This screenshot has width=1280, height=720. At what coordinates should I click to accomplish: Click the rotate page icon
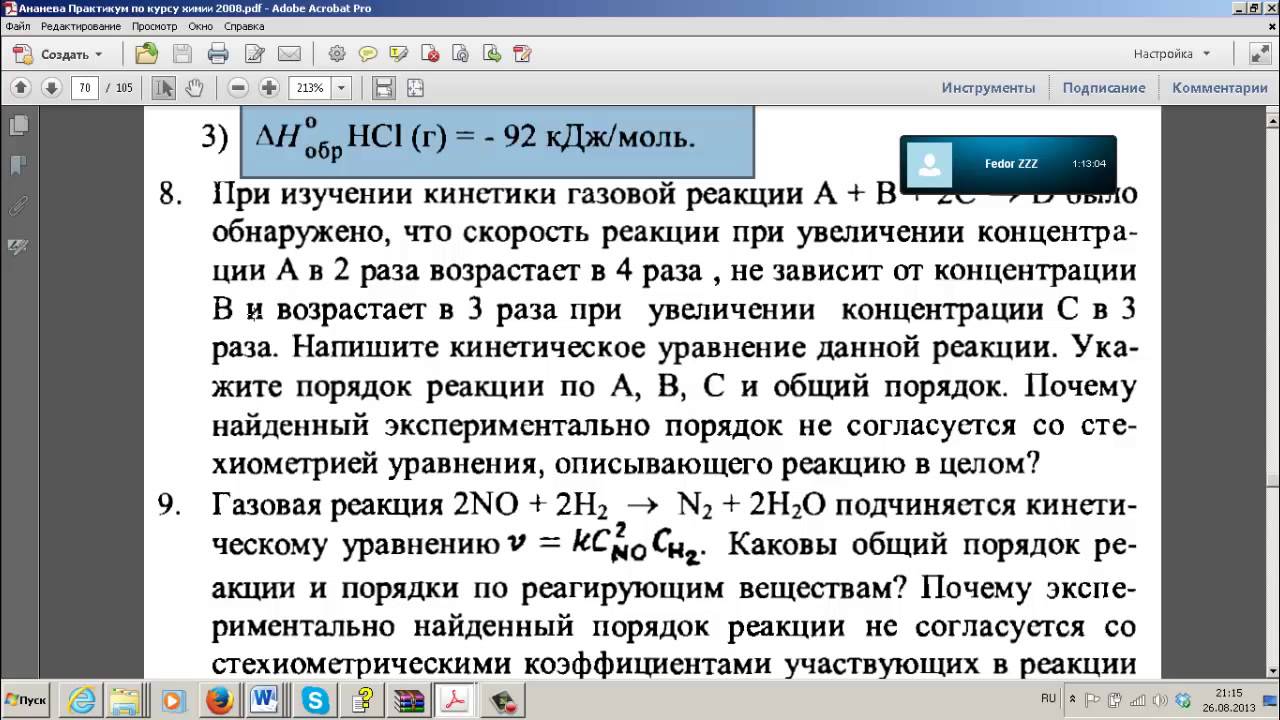pyautogui.click(x=460, y=54)
